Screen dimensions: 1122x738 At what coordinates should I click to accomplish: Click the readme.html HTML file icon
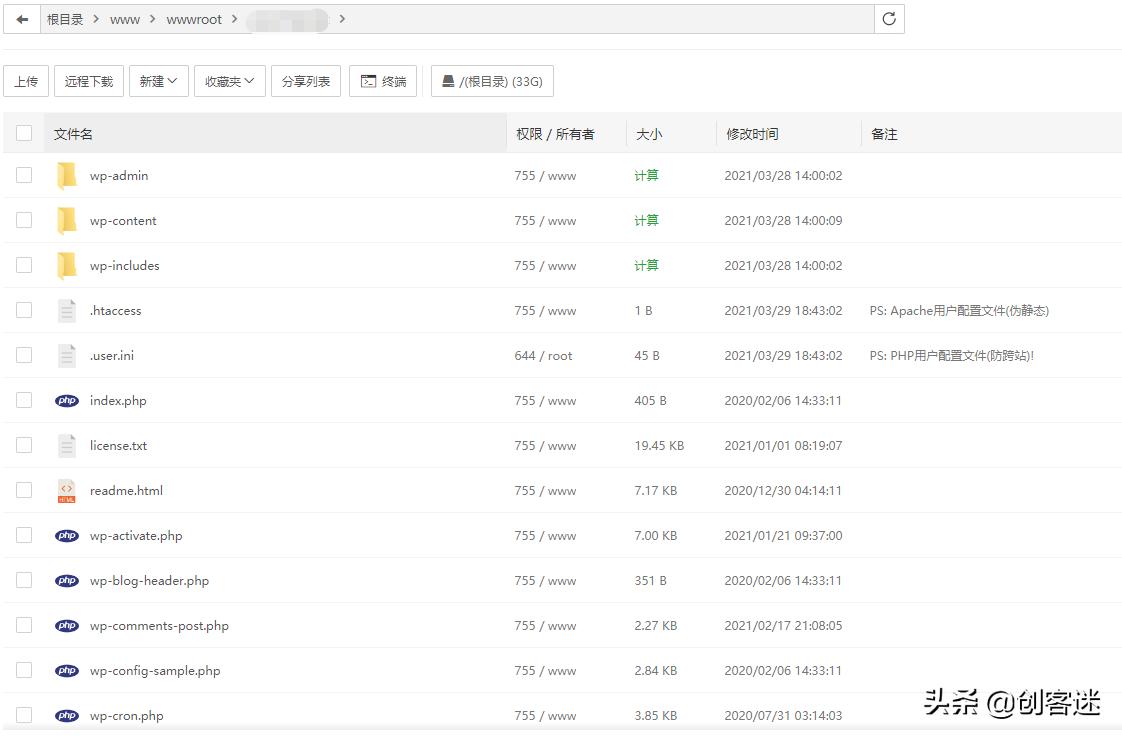(67, 491)
